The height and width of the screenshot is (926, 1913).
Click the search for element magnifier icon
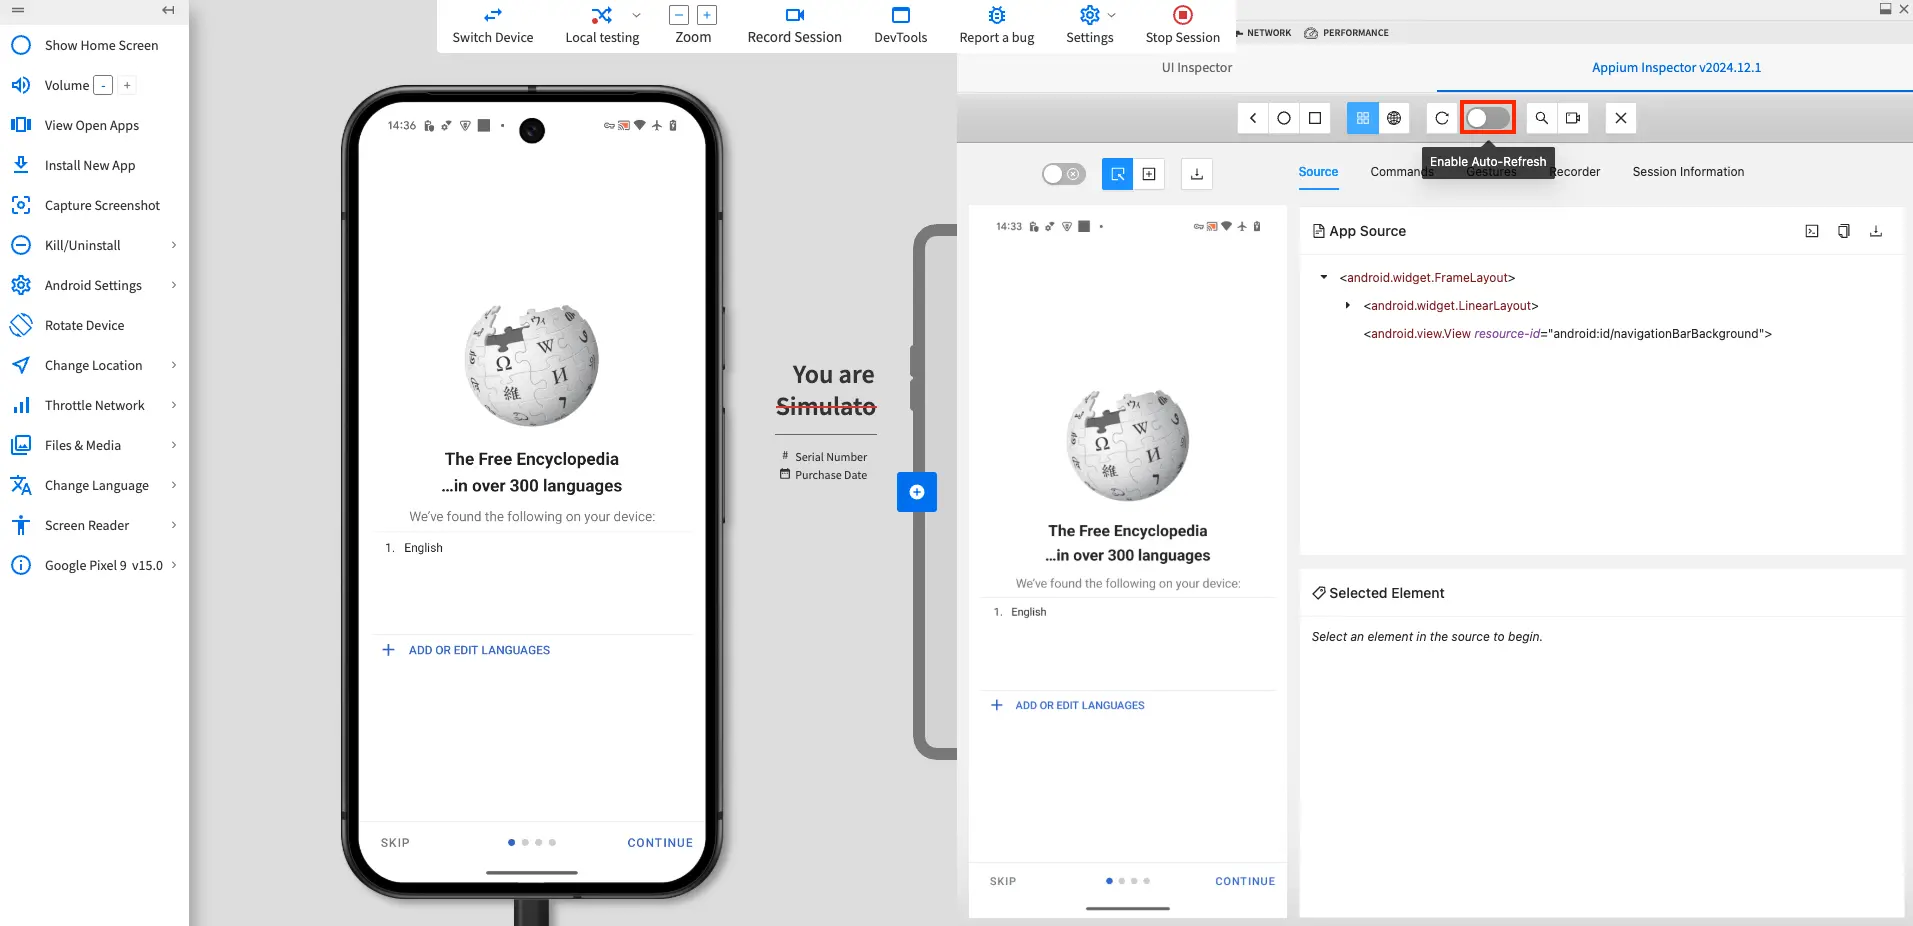click(1542, 118)
